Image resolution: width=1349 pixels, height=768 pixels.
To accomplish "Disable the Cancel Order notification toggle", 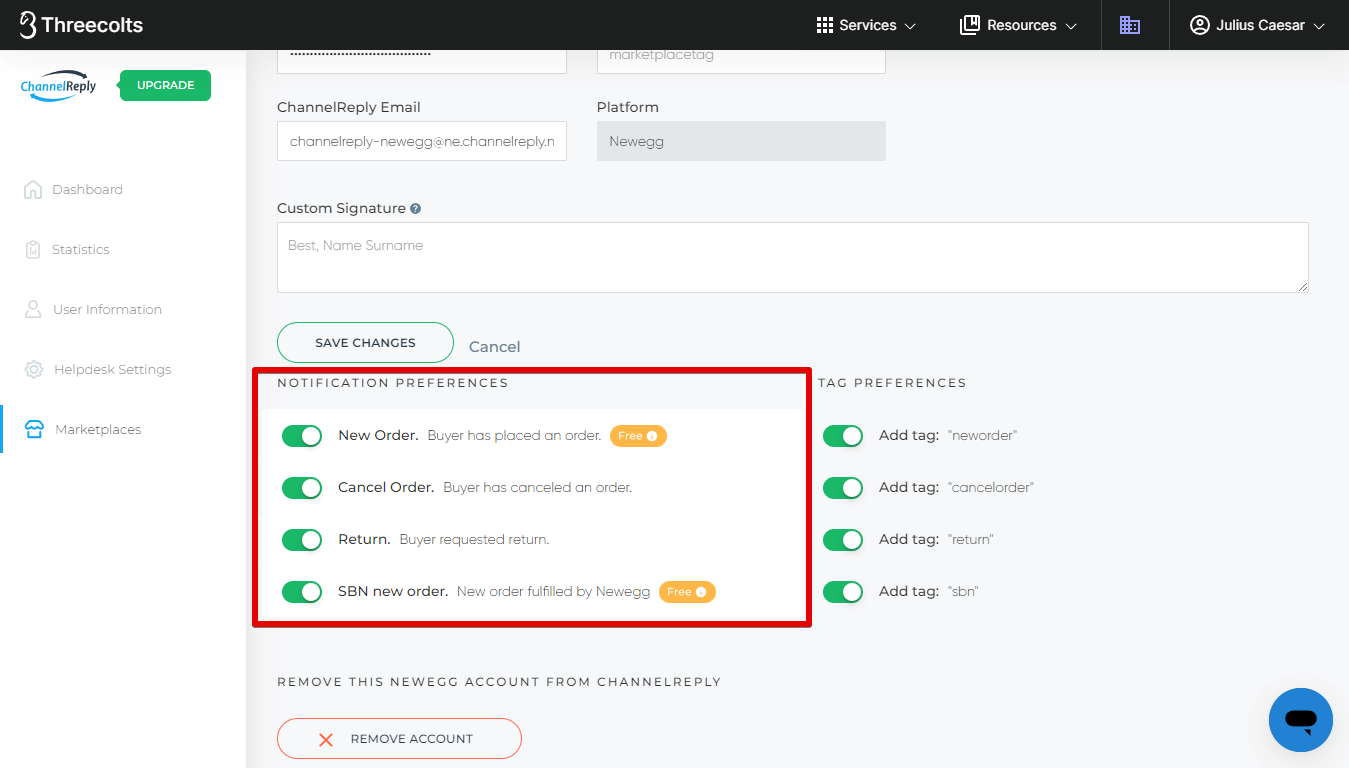I will point(302,488).
